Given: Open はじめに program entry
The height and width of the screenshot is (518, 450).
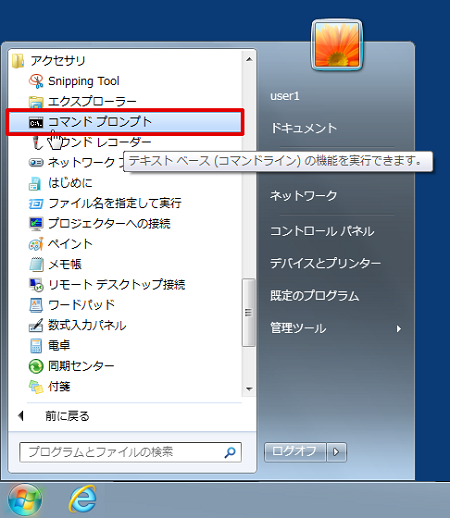Looking at the screenshot, I should pos(70,183).
